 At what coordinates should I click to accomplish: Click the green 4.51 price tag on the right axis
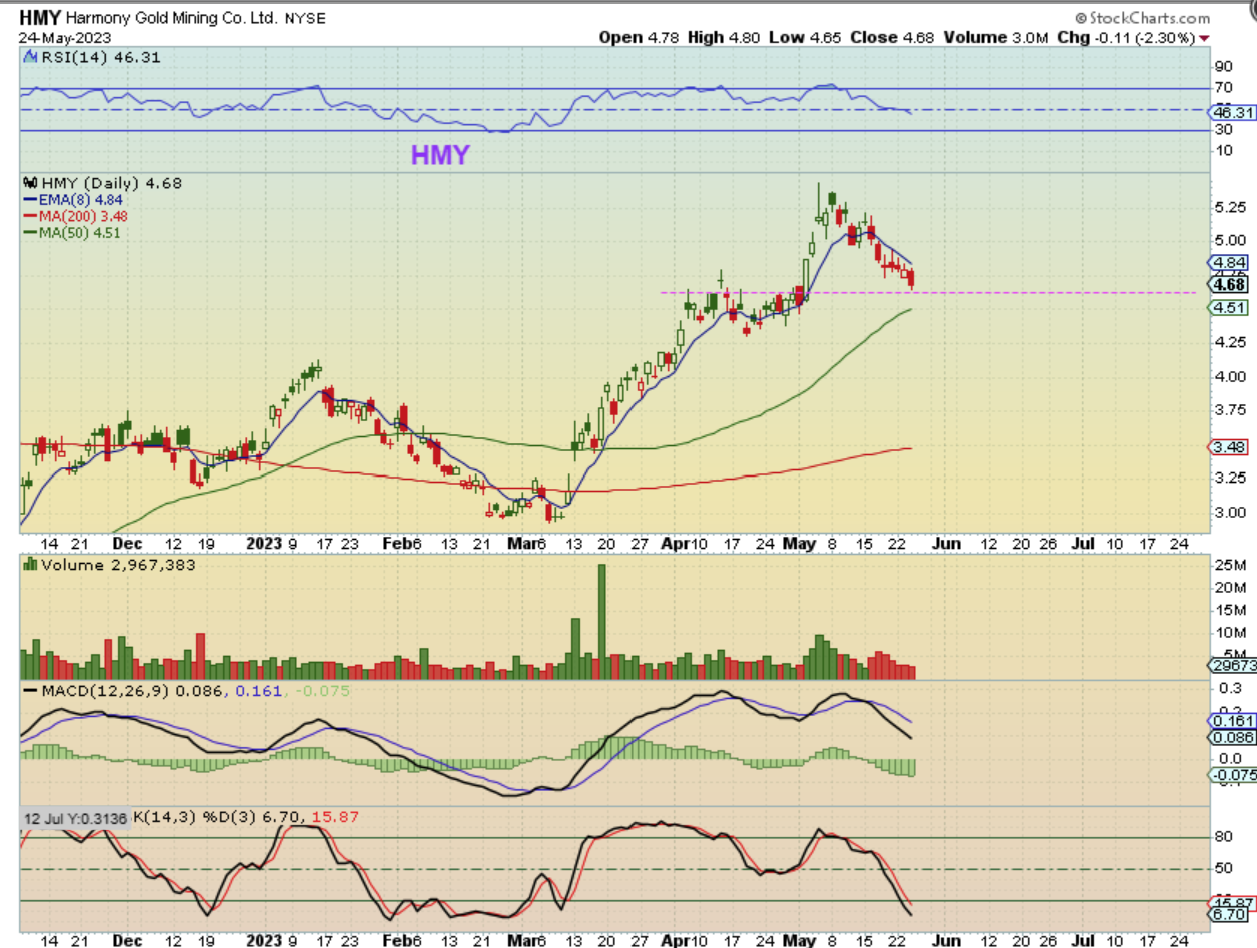pos(1228,308)
